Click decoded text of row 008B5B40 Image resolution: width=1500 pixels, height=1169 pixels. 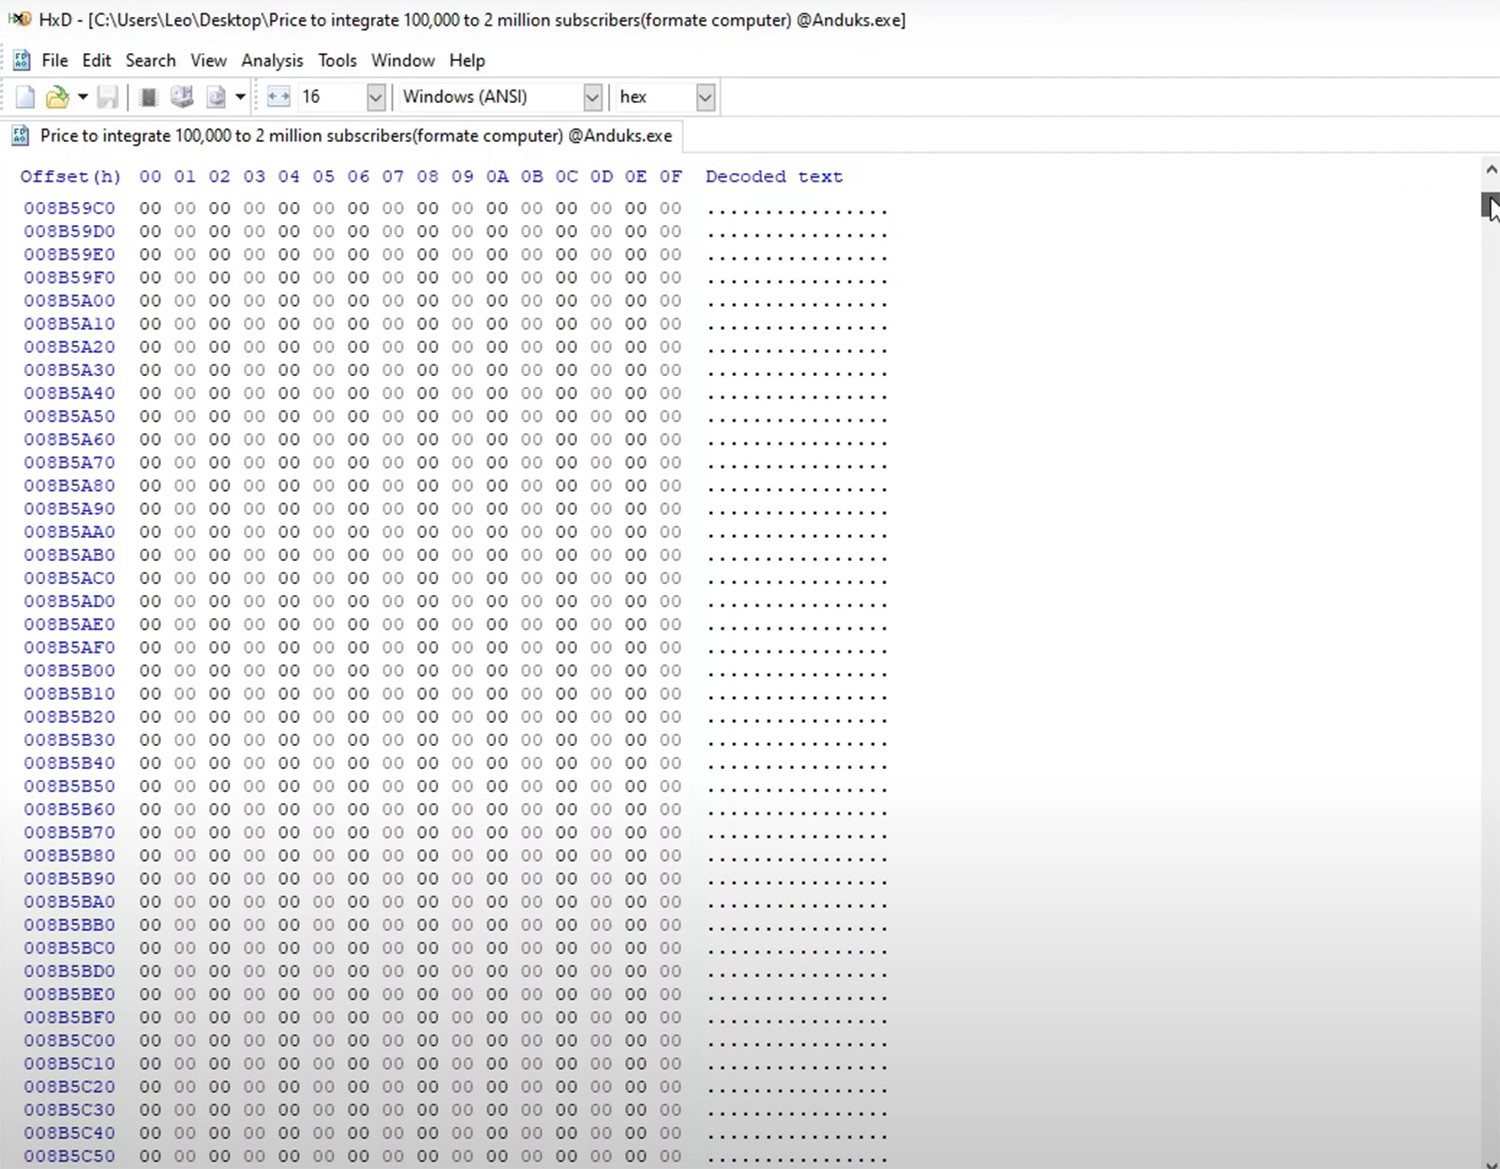click(797, 763)
